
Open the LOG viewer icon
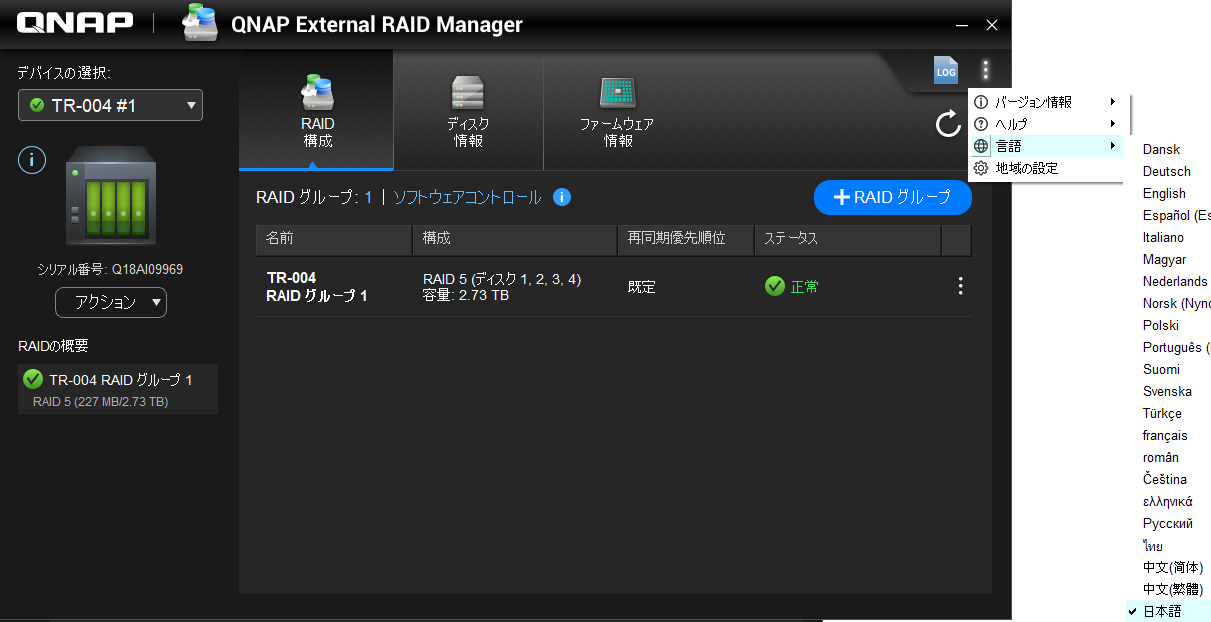(x=945, y=70)
